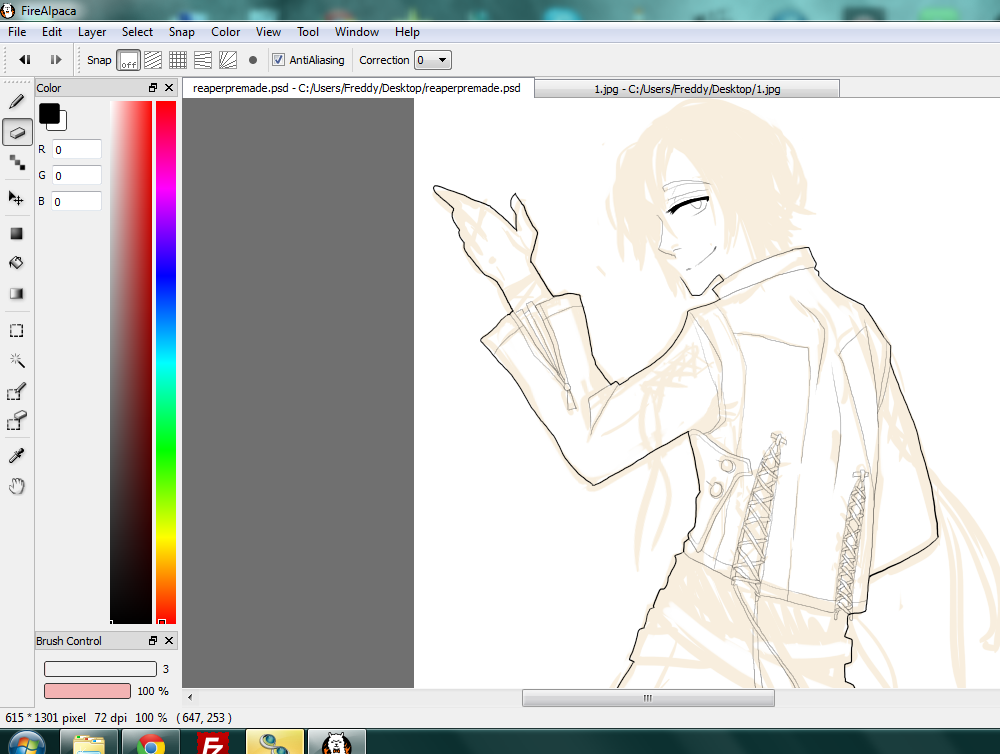Select the Select Eraser tool

tap(17, 420)
